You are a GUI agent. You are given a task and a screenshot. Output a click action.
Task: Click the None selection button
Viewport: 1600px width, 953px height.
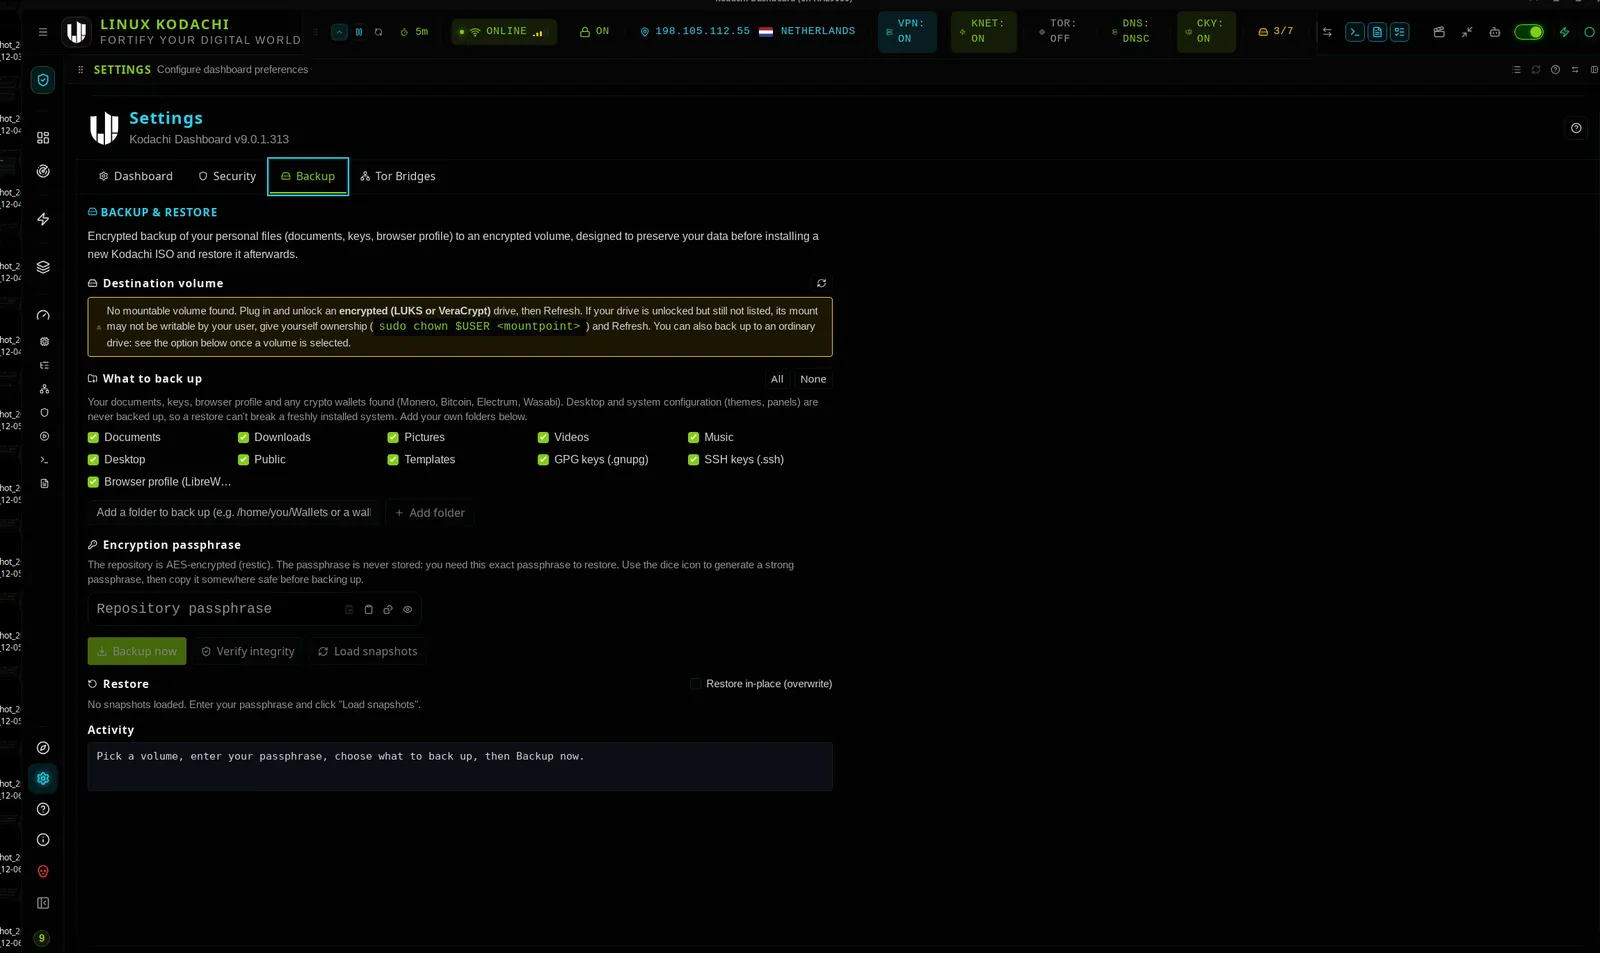tap(813, 379)
